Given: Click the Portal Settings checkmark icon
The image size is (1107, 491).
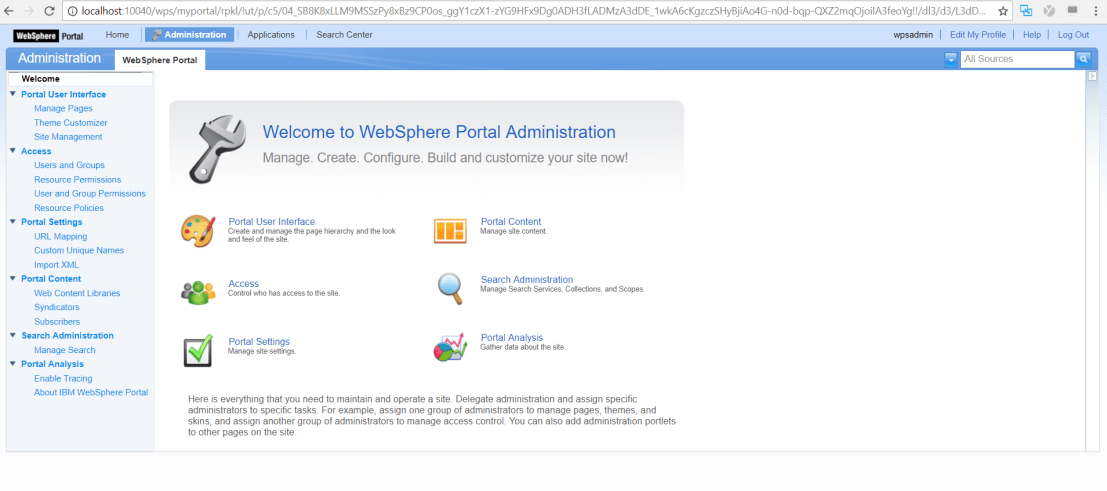Looking at the screenshot, I should (197, 349).
